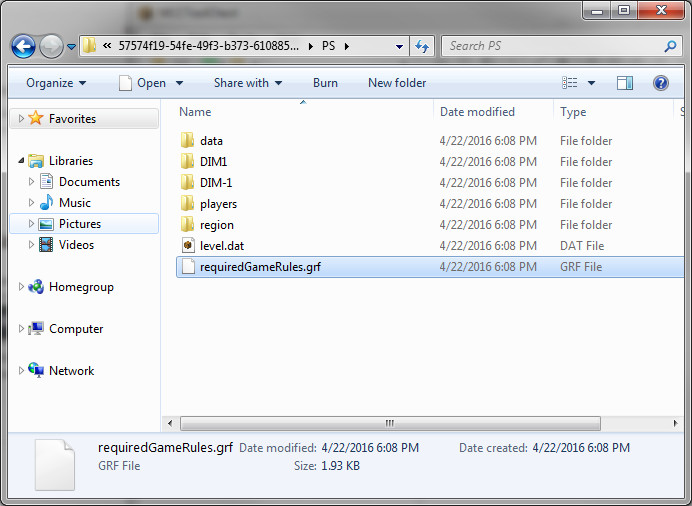Viewport: 692px width, 506px height.
Task: Select the Music library
Action: click(75, 202)
